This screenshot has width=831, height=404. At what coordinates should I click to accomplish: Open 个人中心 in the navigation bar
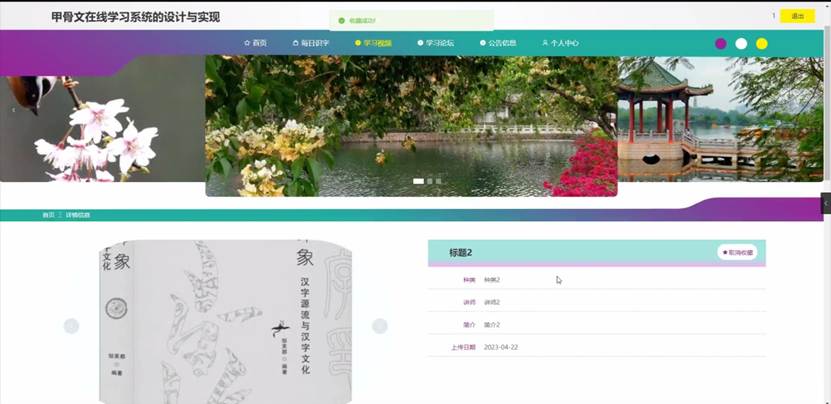(x=560, y=43)
